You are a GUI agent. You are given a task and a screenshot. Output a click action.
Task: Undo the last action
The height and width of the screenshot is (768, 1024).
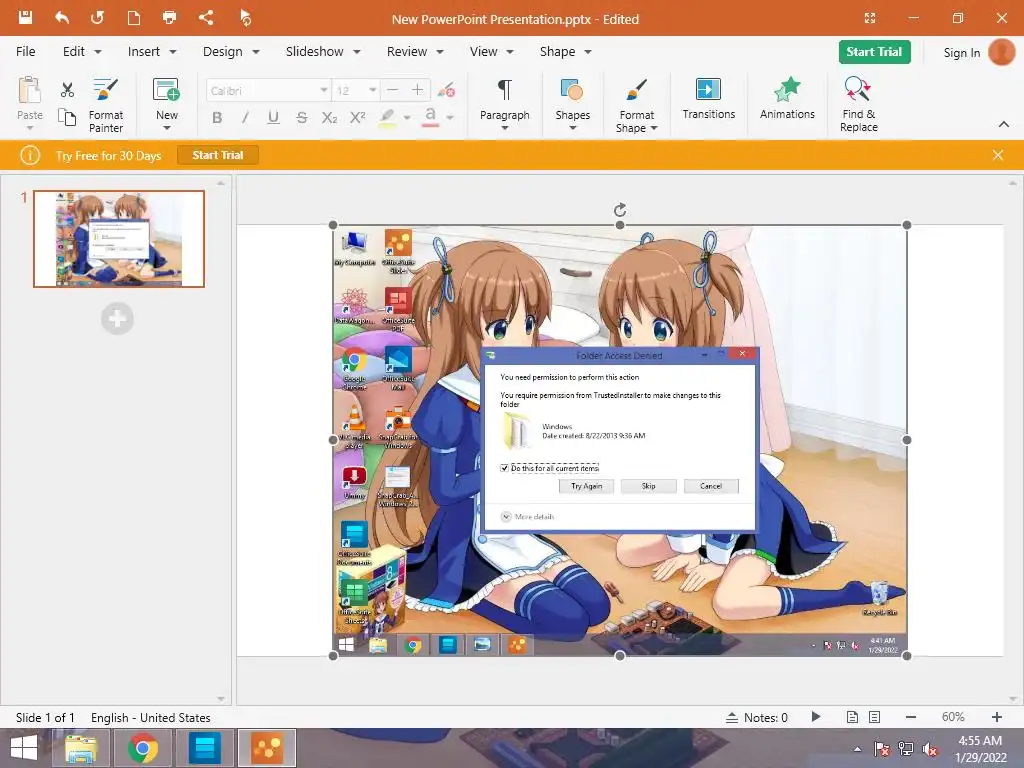pos(62,18)
